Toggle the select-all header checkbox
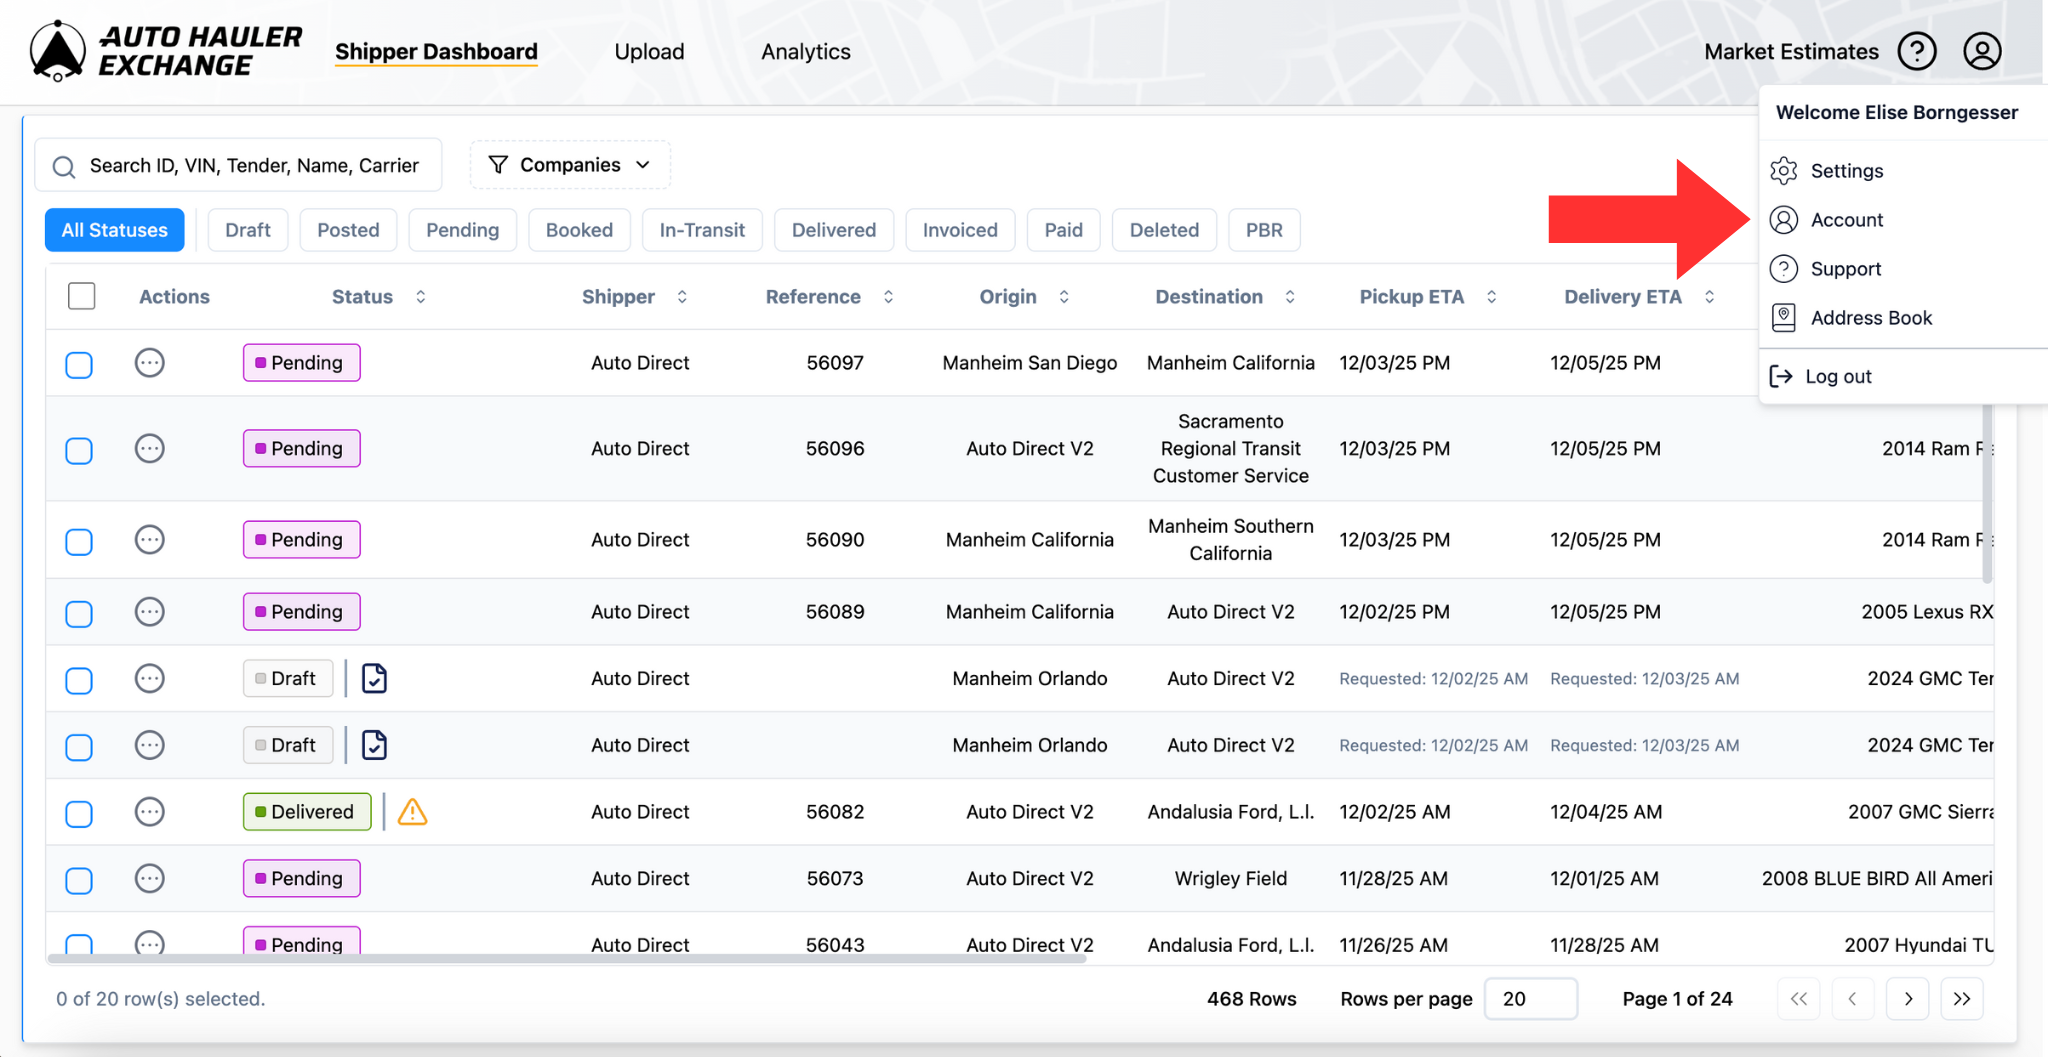2048x1057 pixels. (x=82, y=297)
